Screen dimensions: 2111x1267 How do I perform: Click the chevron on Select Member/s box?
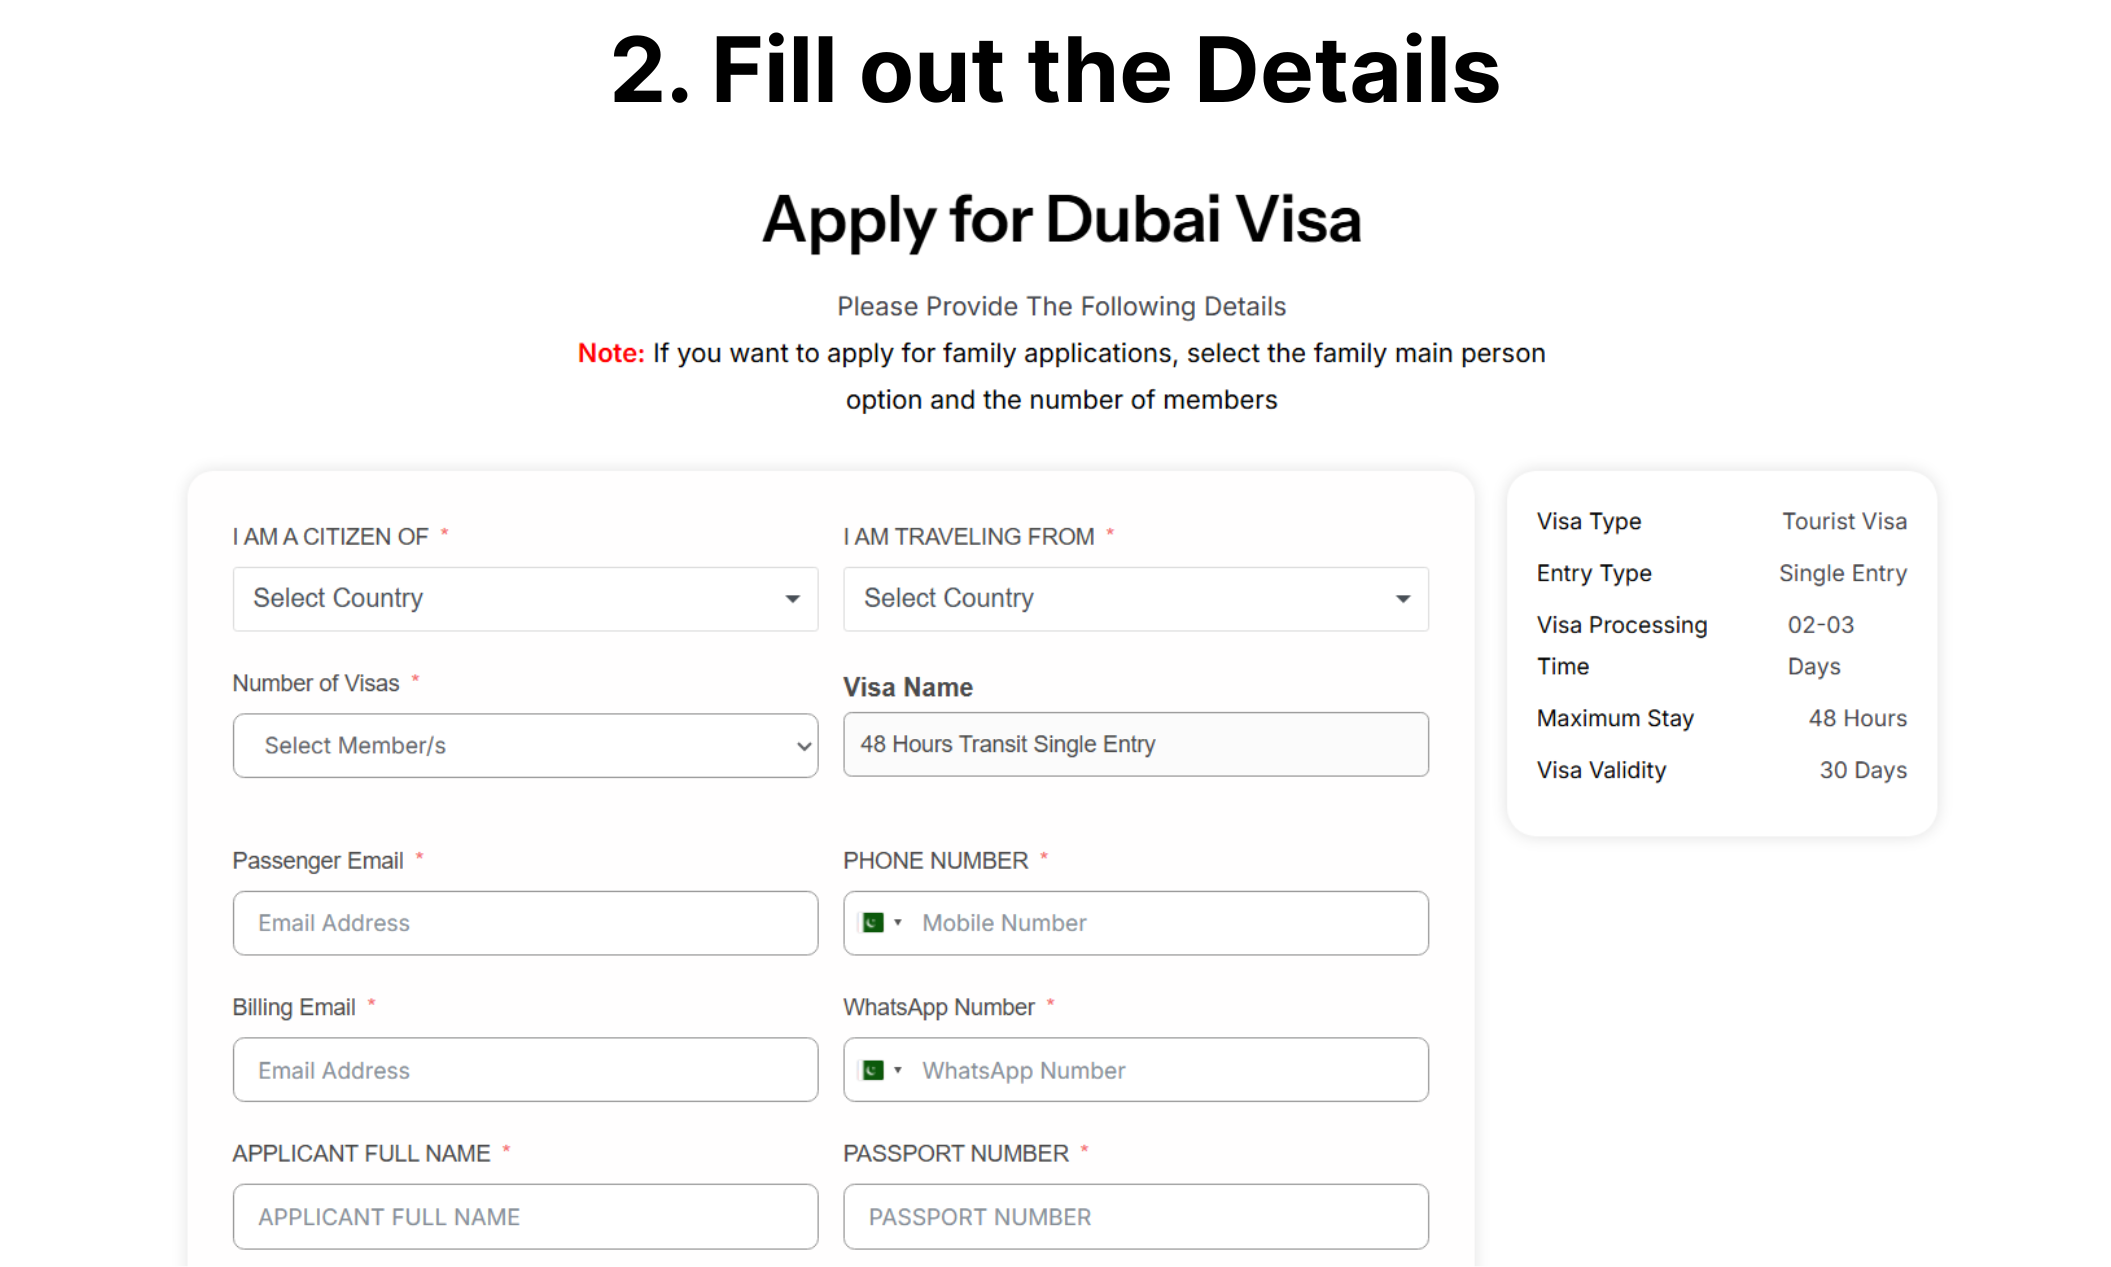[x=803, y=746]
